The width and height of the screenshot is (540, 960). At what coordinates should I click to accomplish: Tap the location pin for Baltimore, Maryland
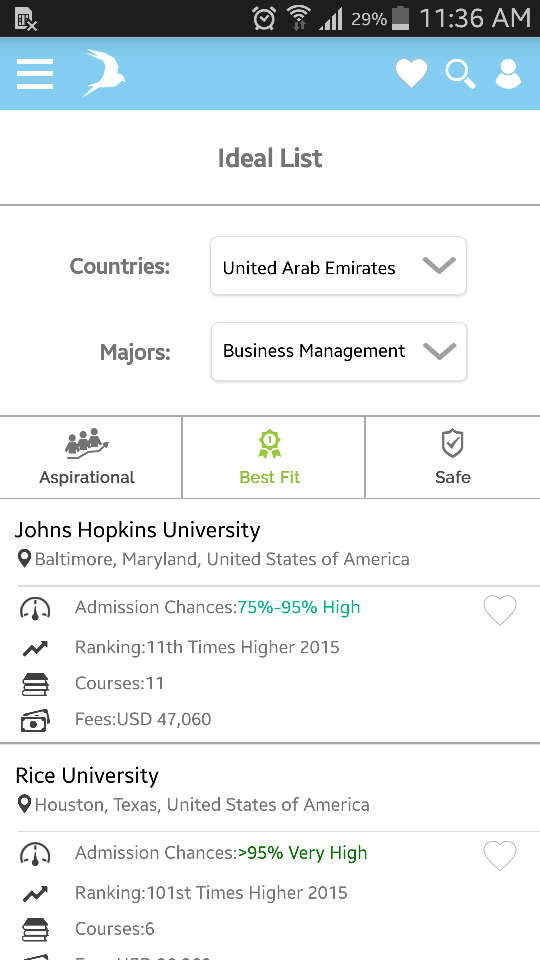pos(24,558)
